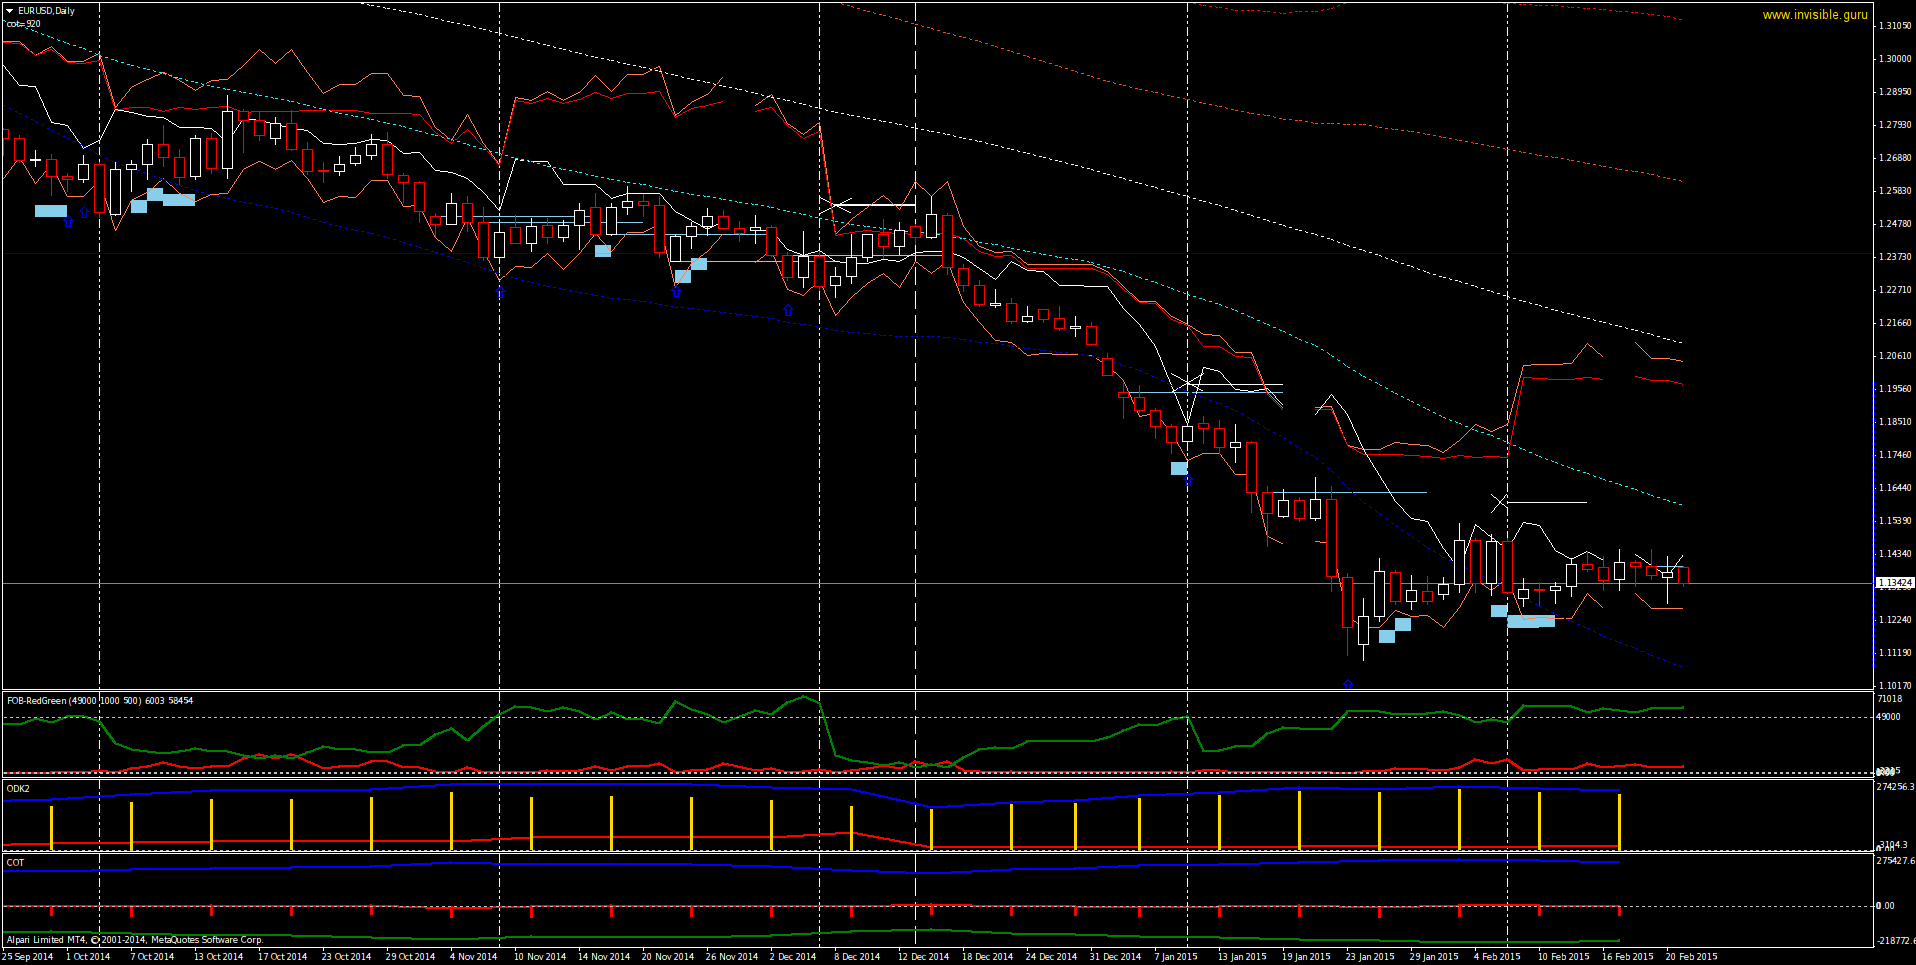This screenshot has height=965, width=1916.
Task: Open the dropdown triangle beside EURUSD,Daily
Action: 9,11
